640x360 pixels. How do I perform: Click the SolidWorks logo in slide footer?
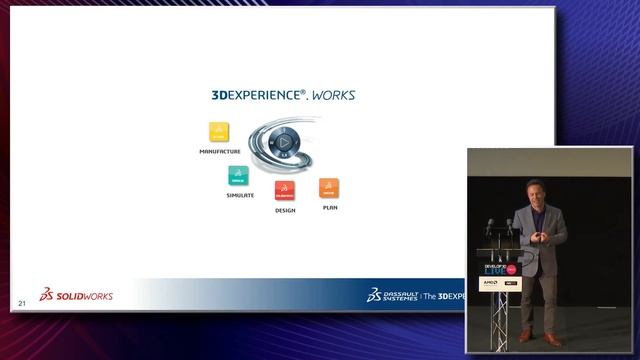point(76,295)
